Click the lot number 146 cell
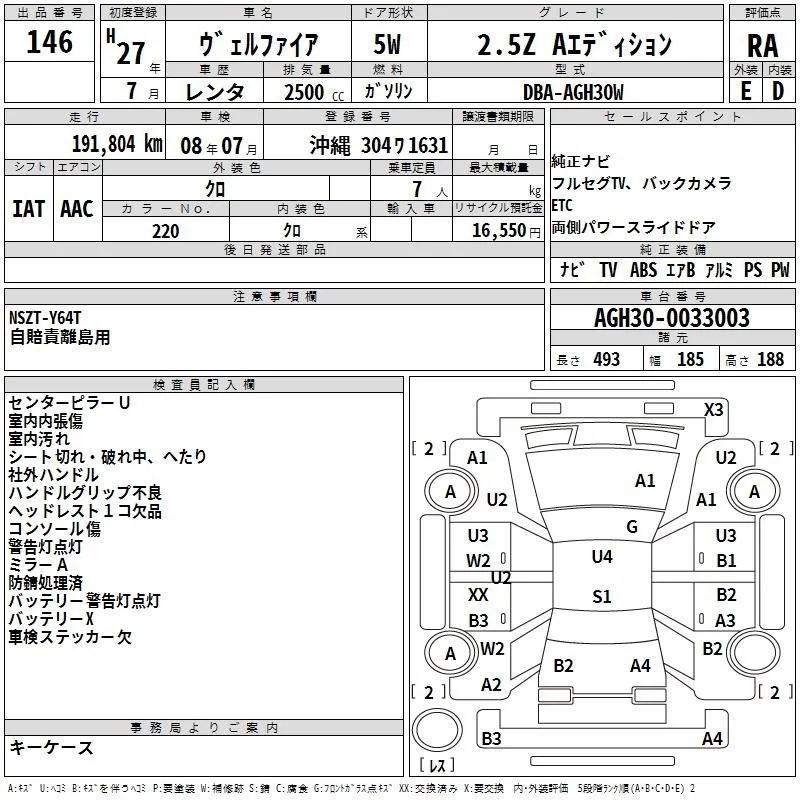800x800 pixels. [x=50, y=42]
